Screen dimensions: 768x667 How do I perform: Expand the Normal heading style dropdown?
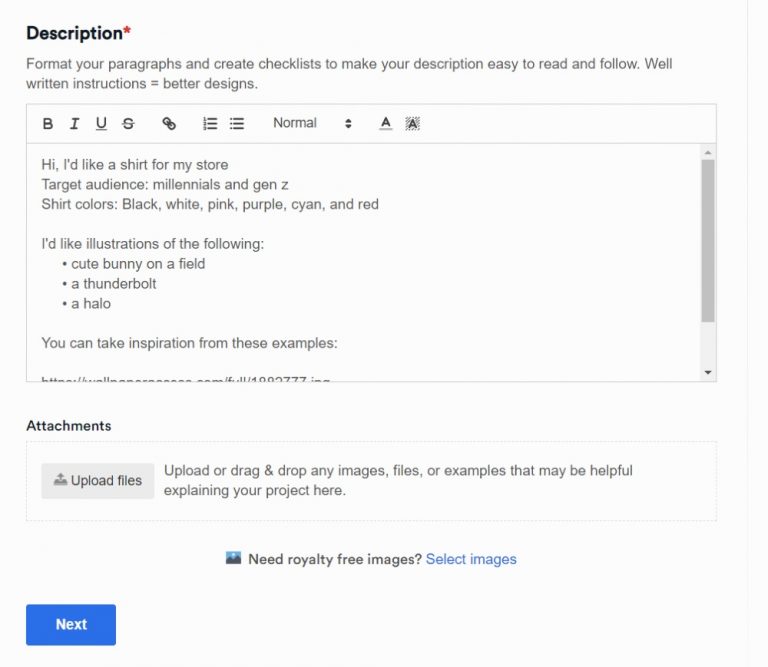(x=312, y=123)
